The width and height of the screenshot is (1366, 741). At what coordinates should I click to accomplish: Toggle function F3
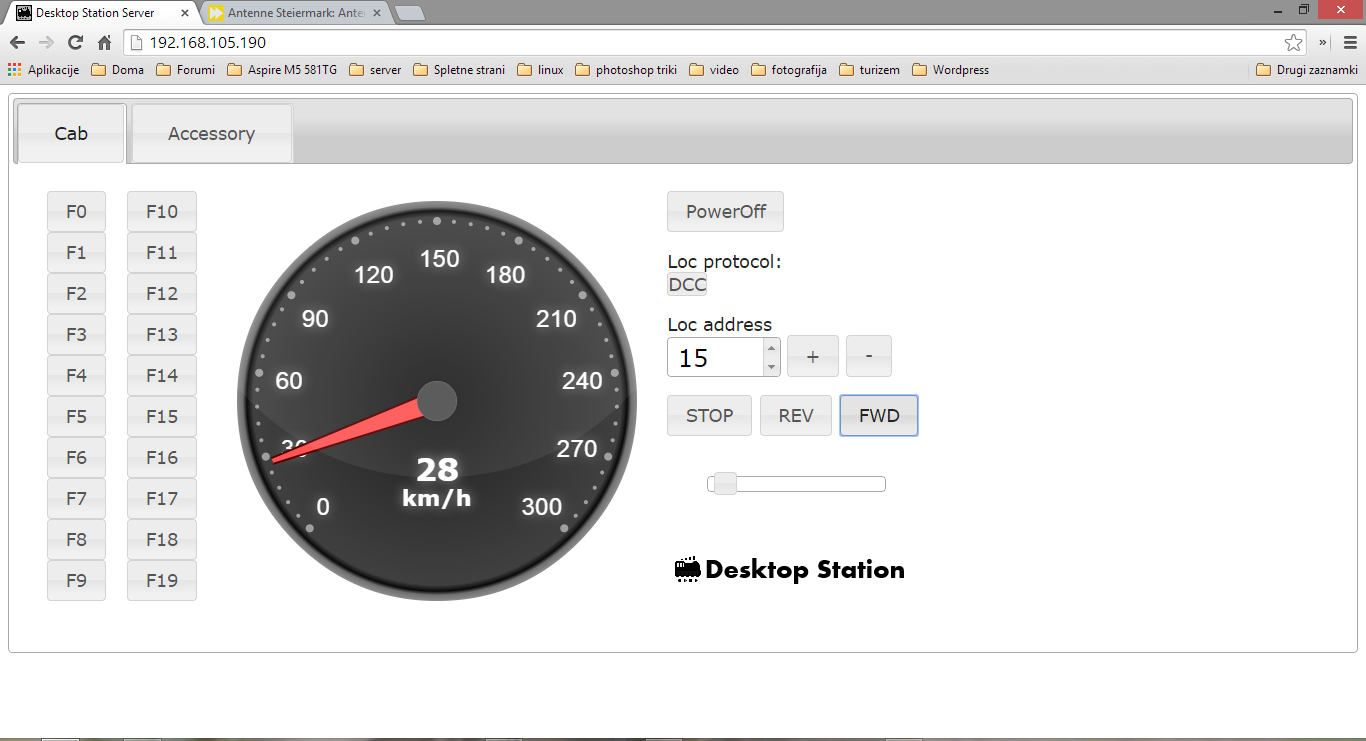tap(76, 335)
